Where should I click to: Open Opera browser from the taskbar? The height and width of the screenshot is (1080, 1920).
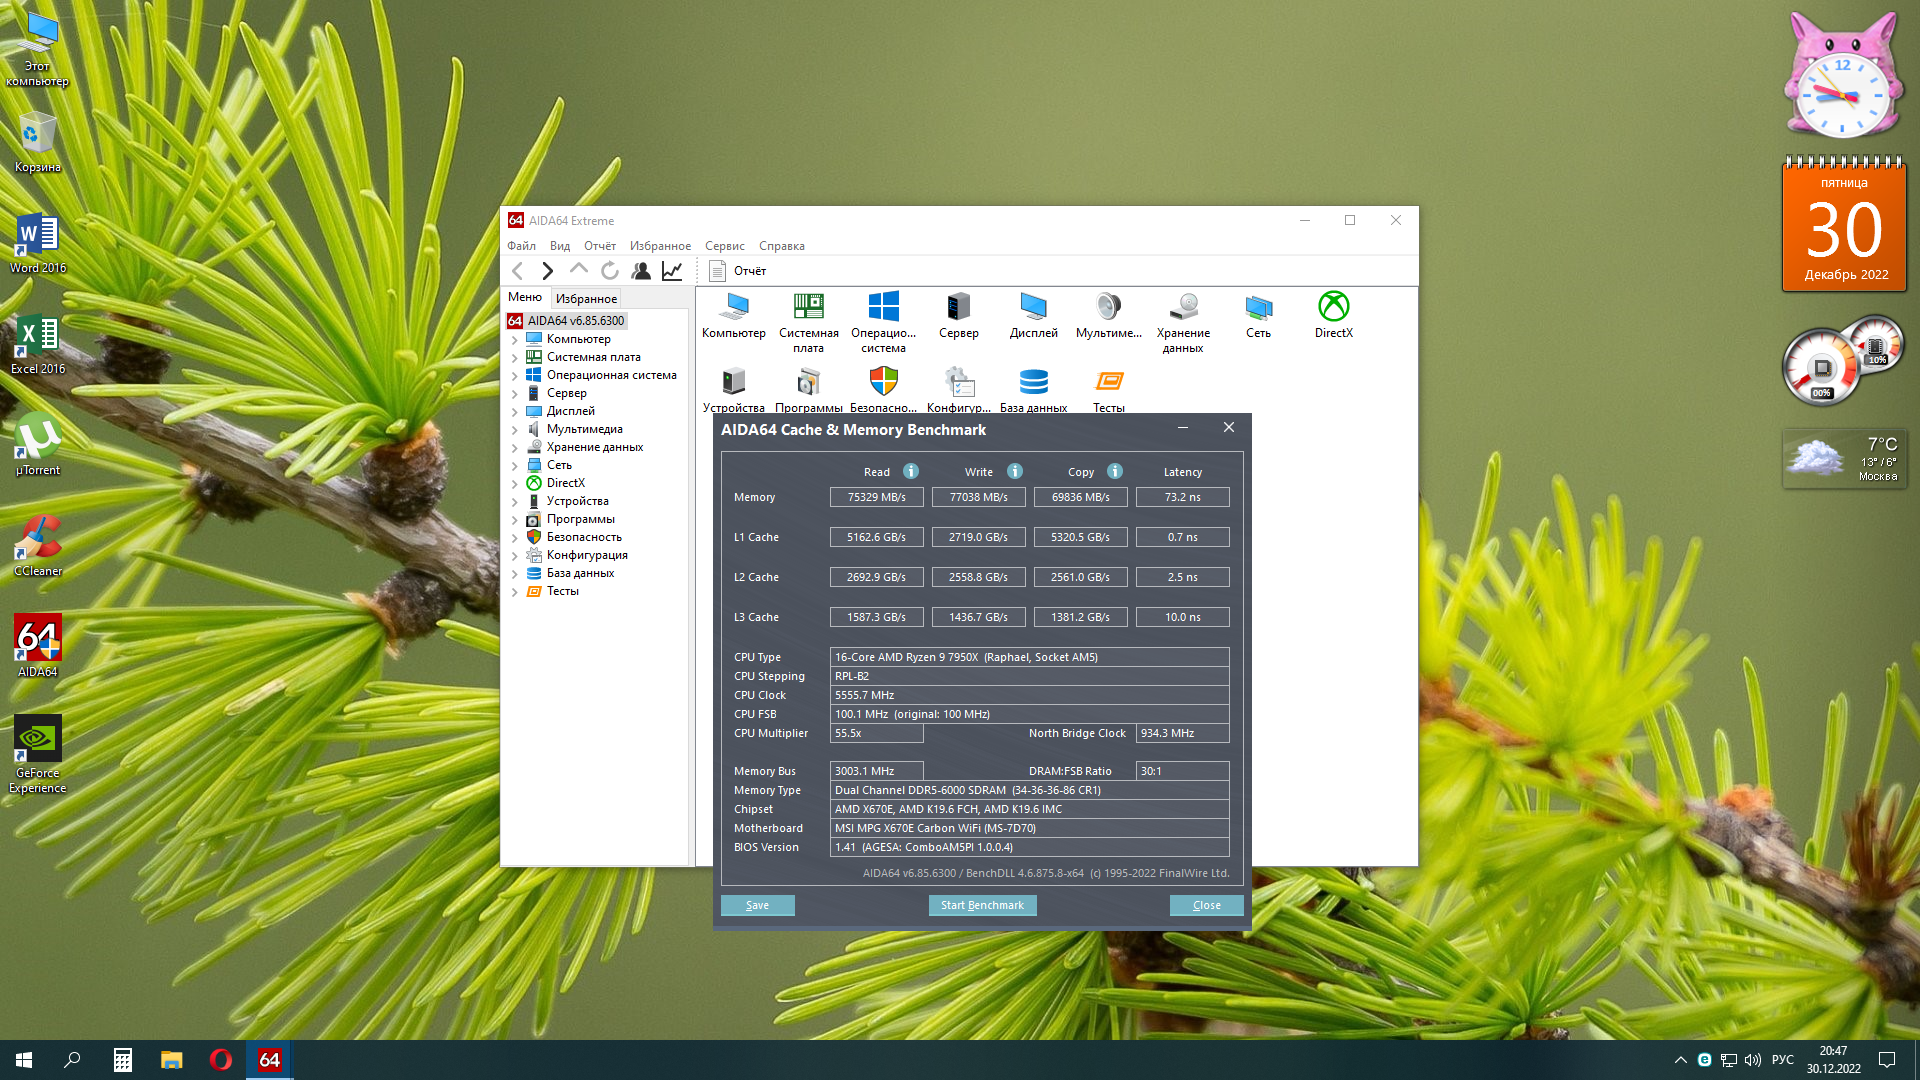point(220,1060)
